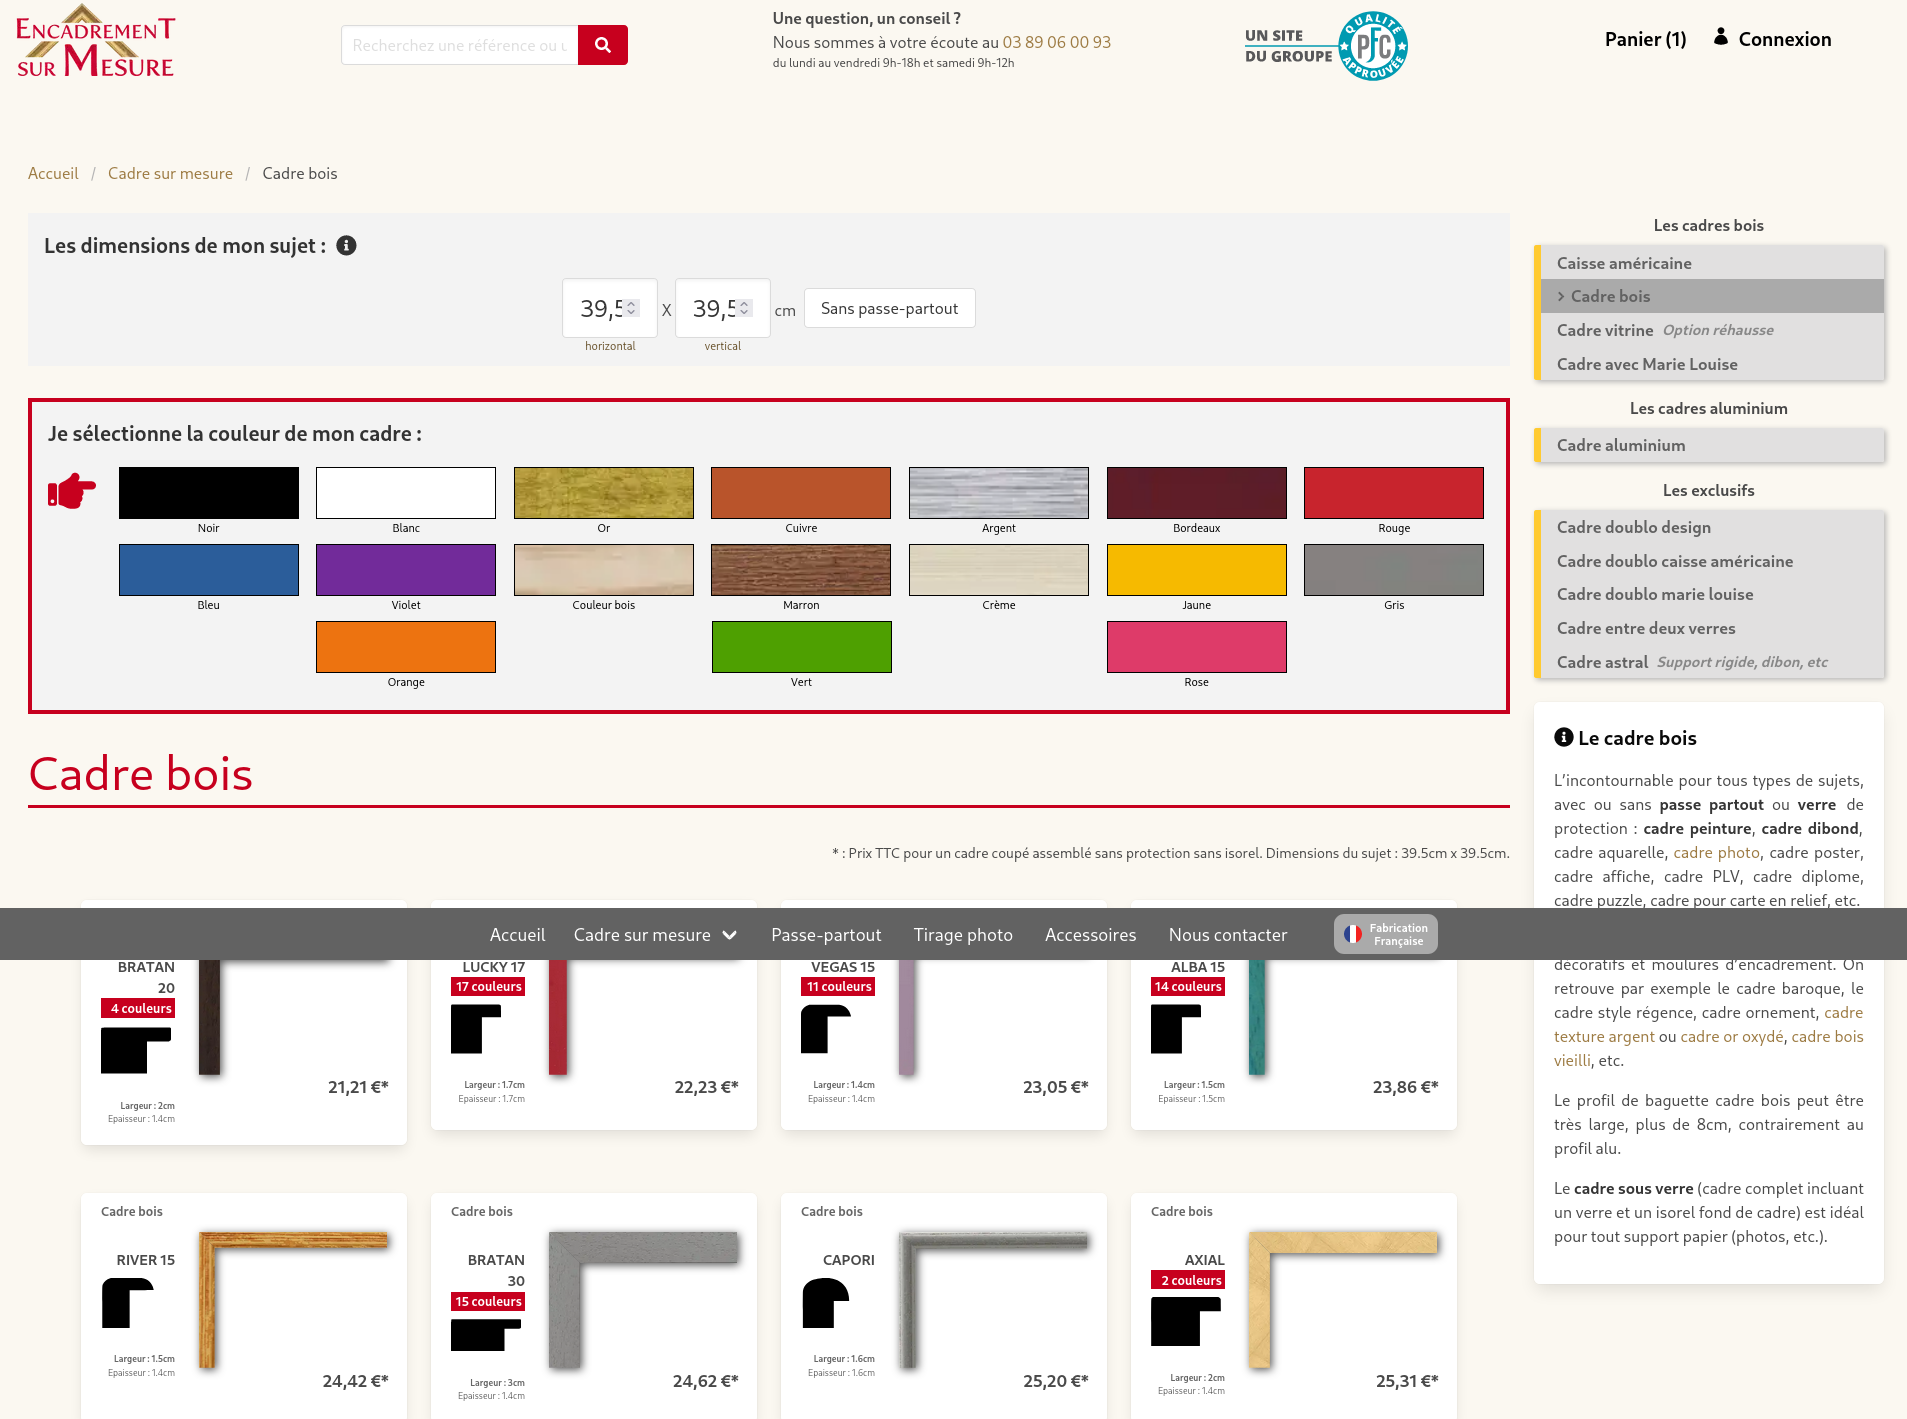Increment the horizontal dimension stepper
This screenshot has height=1419, width=1907.
point(631,302)
